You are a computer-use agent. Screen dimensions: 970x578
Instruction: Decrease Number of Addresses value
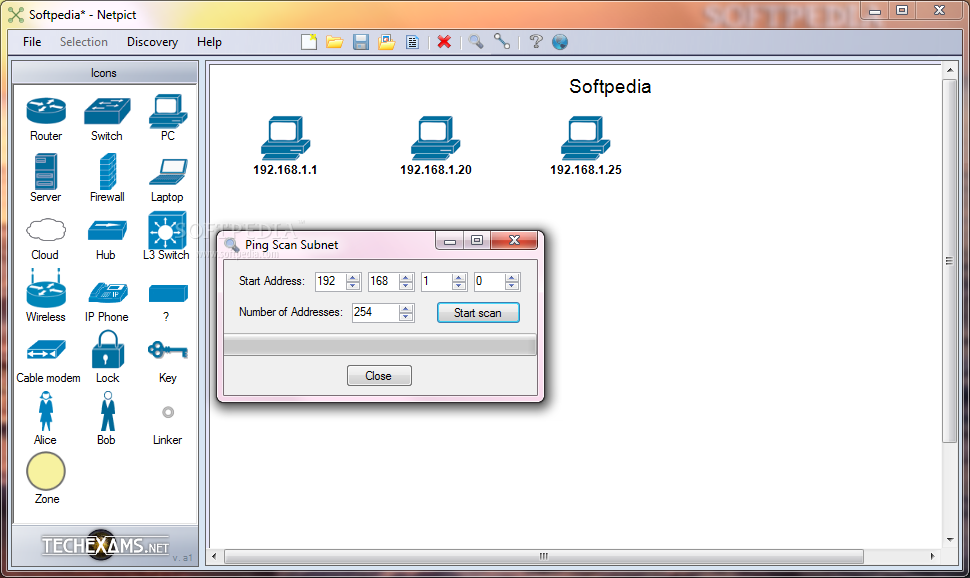pos(406,317)
